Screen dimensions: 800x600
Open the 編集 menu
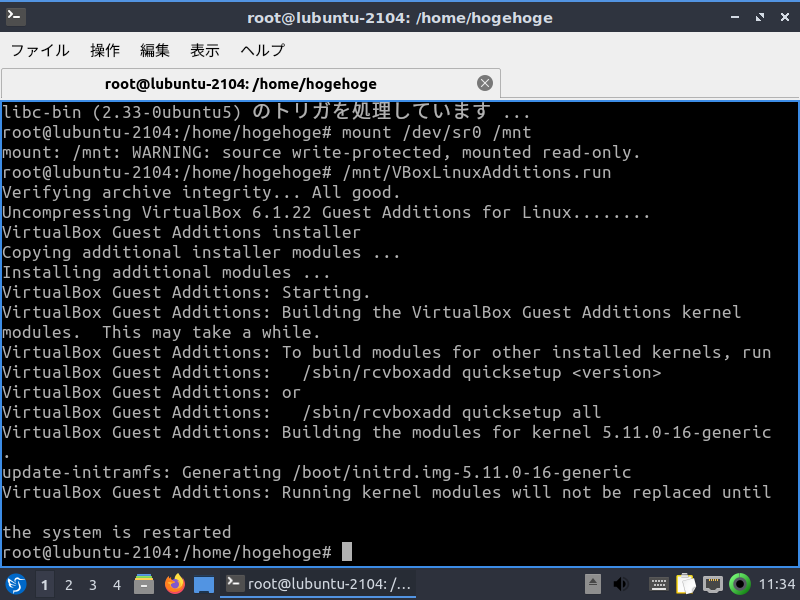(155, 50)
